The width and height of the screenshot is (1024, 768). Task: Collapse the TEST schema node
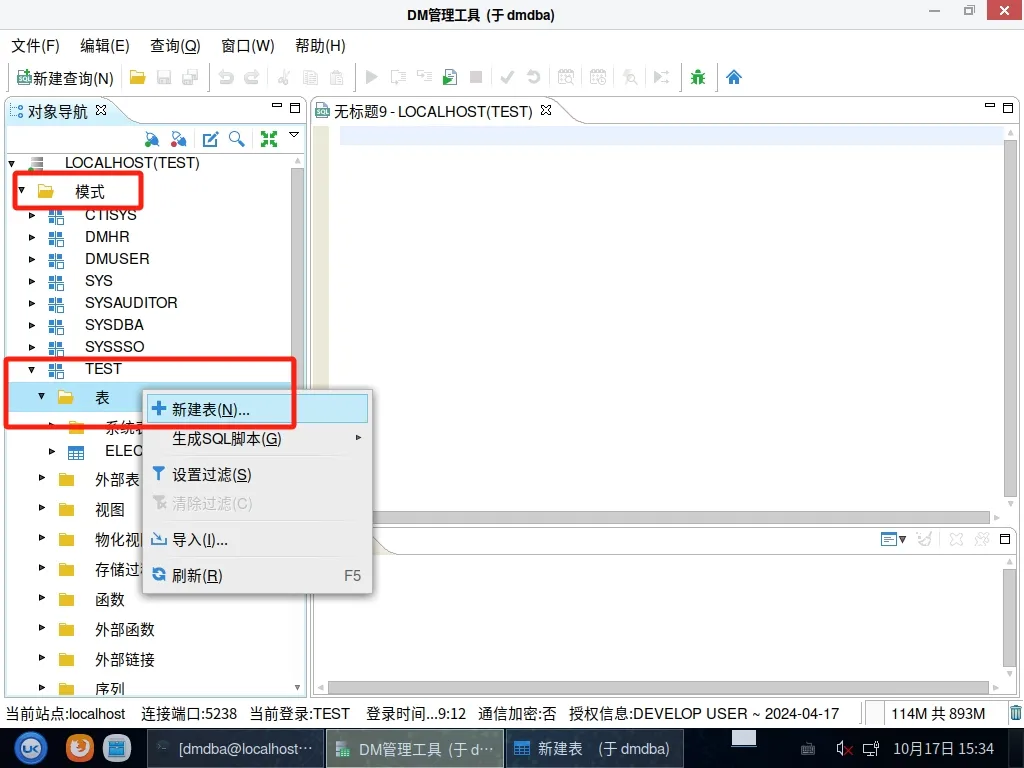32,369
